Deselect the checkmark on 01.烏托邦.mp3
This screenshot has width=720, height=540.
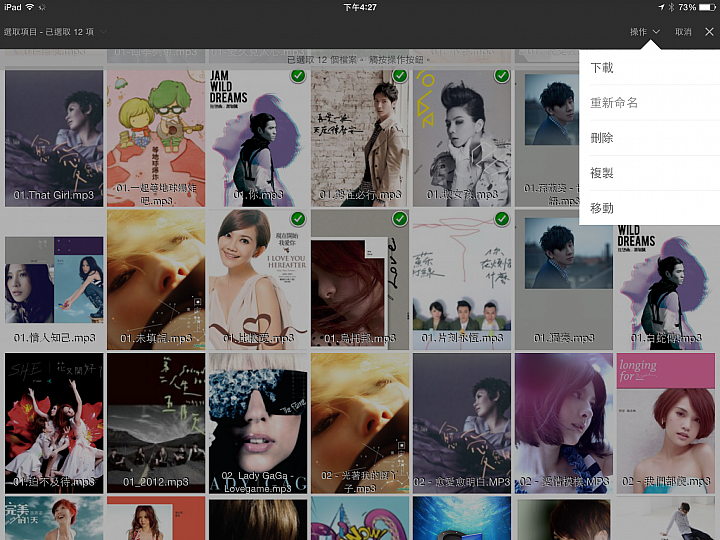click(x=400, y=219)
